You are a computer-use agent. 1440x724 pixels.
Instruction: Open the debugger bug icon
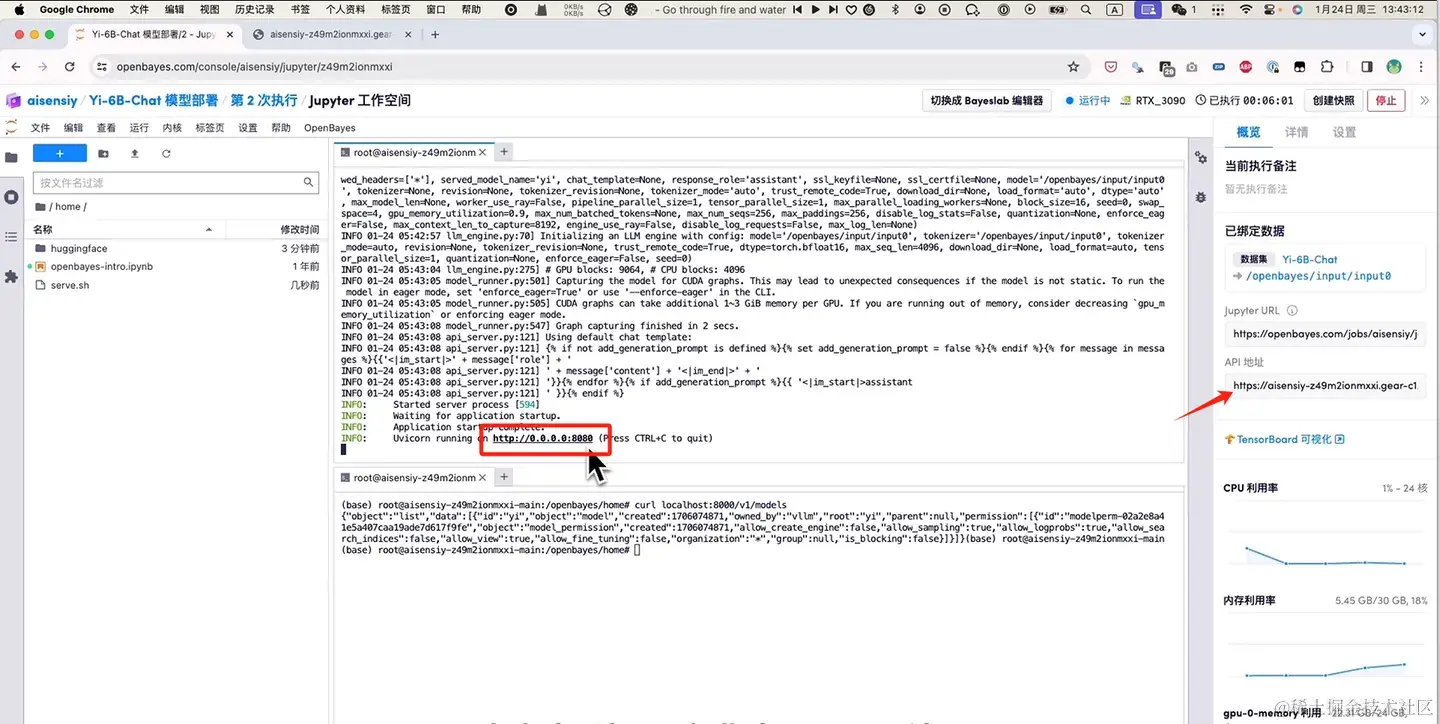click(x=1200, y=198)
